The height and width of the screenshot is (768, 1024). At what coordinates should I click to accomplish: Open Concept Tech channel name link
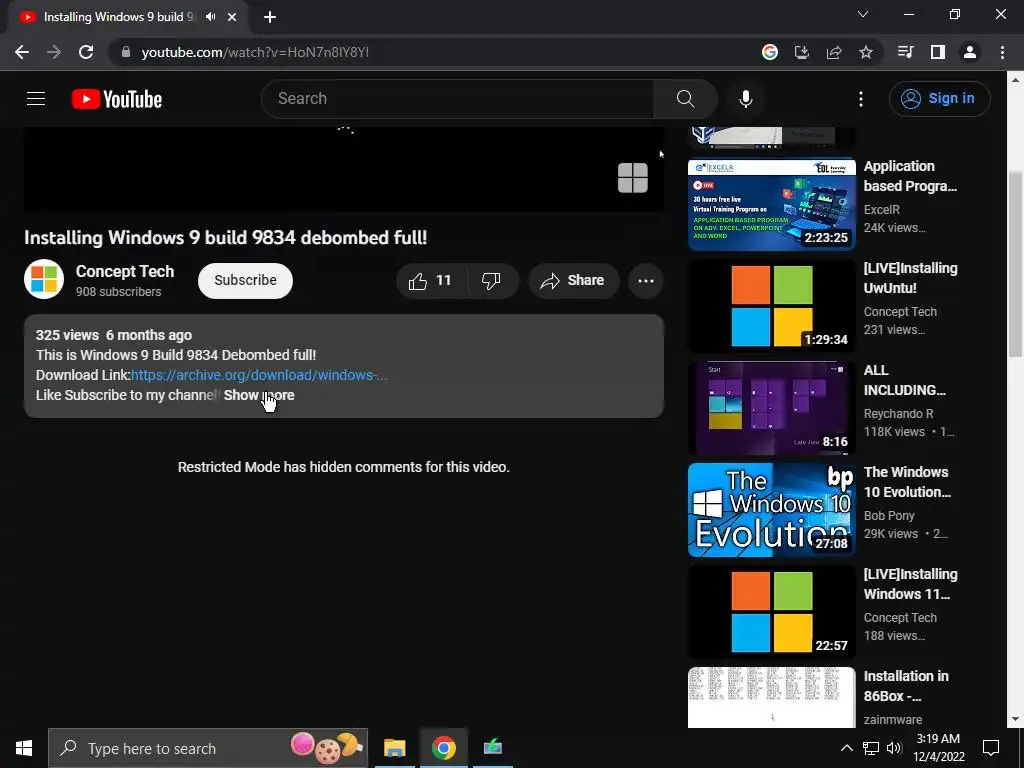click(x=125, y=271)
